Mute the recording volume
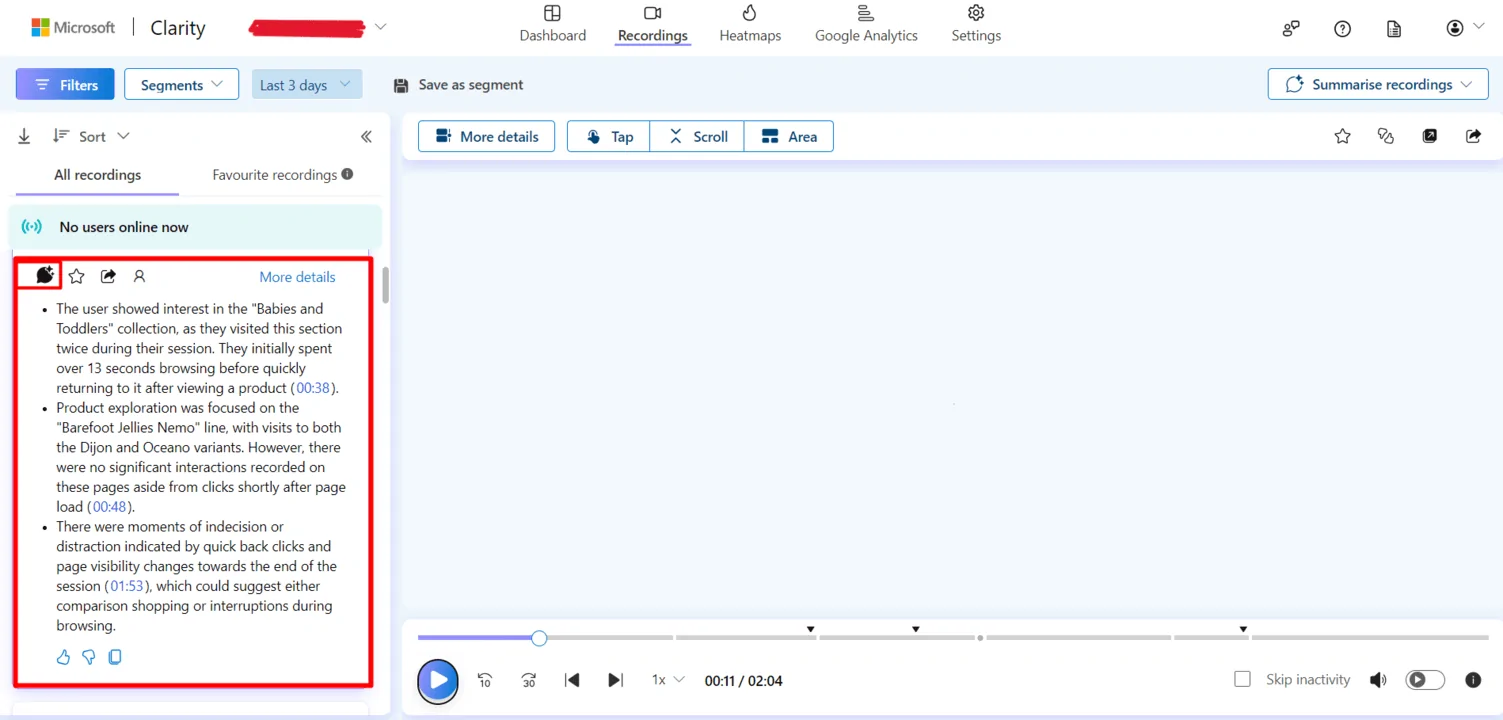The image size is (1503, 720). coord(1378,680)
